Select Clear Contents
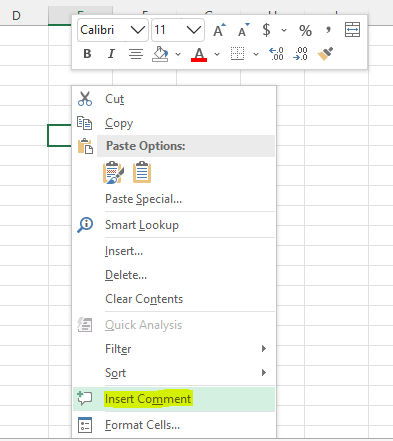This screenshot has height=441, width=393. [174, 299]
